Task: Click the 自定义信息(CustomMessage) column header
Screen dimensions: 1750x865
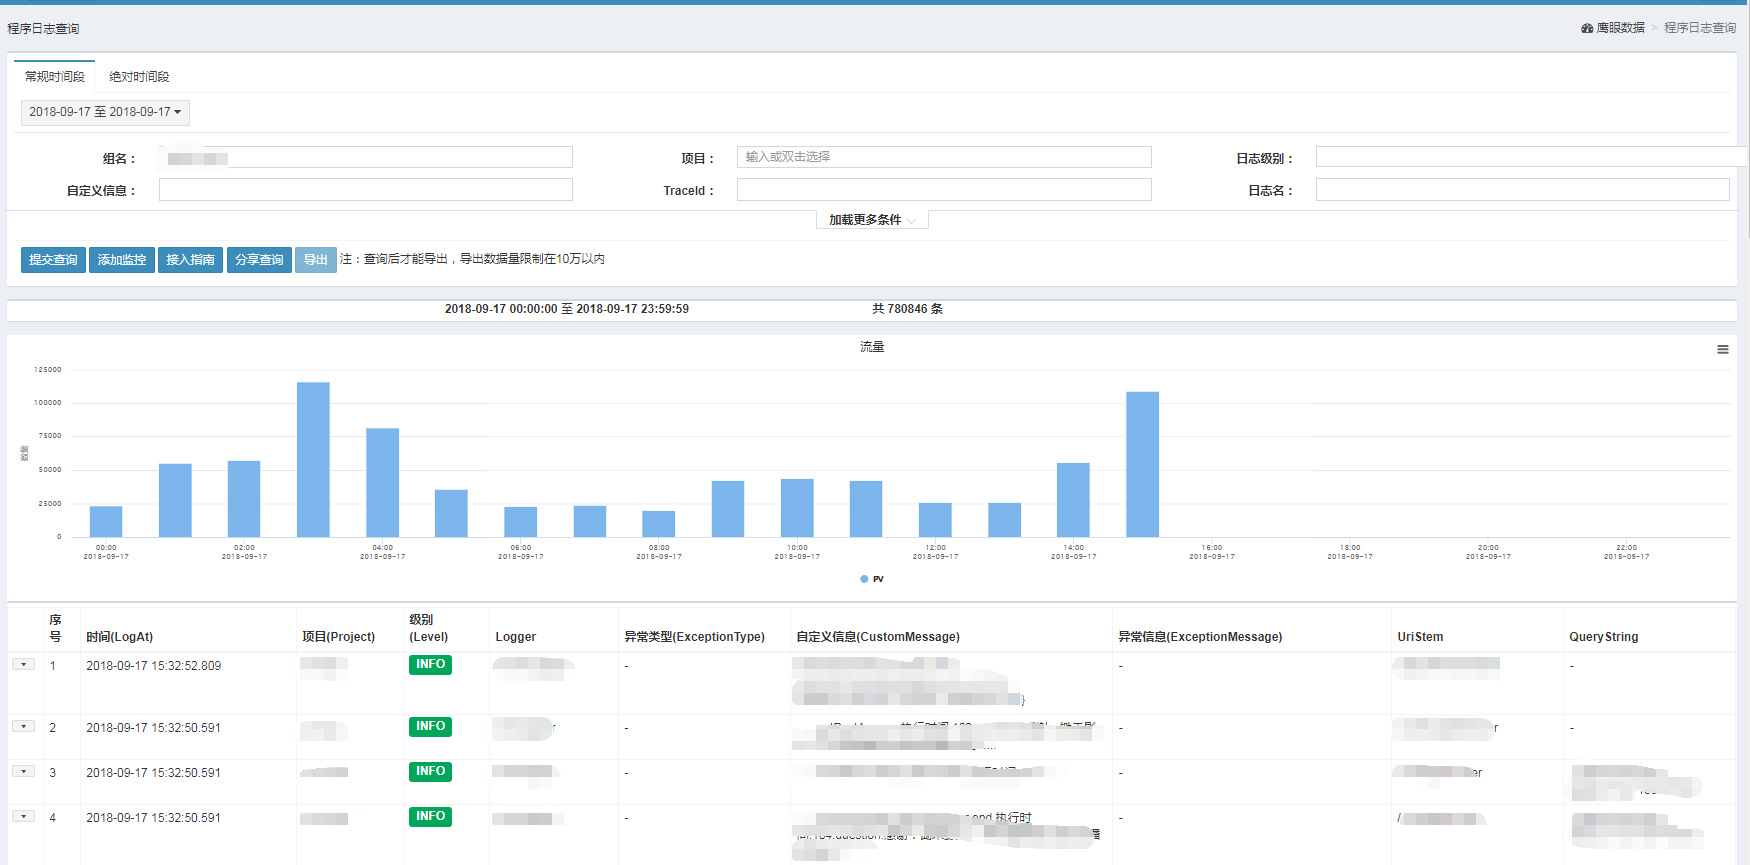Action: tap(878, 637)
